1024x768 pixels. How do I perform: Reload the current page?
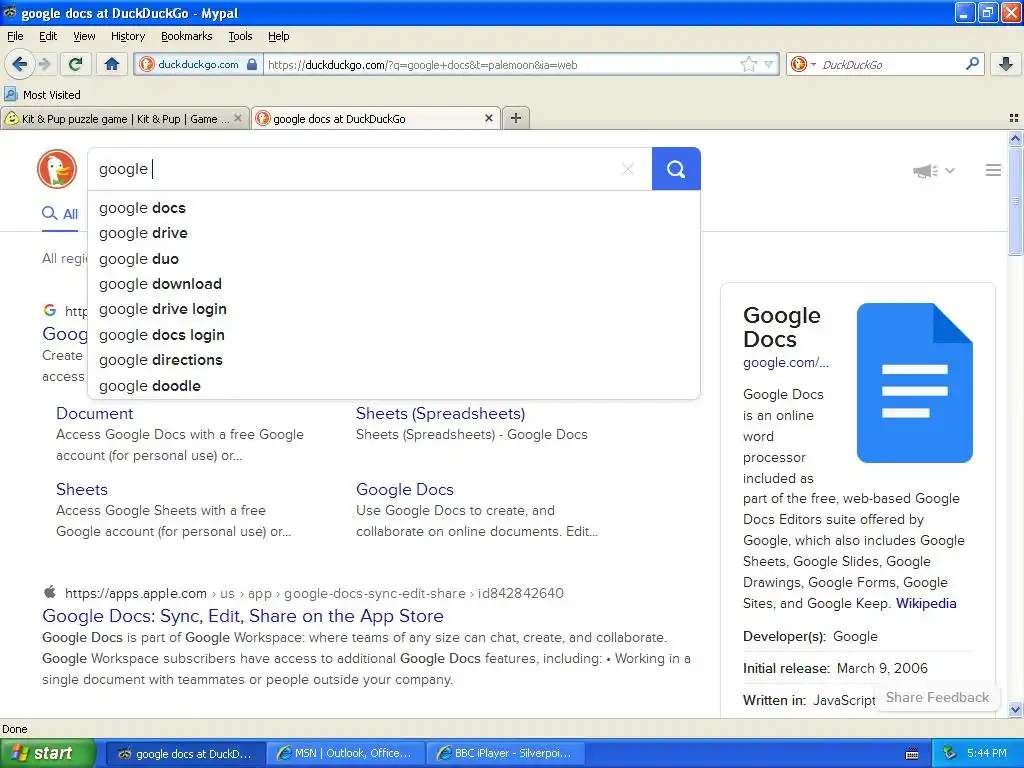point(76,64)
